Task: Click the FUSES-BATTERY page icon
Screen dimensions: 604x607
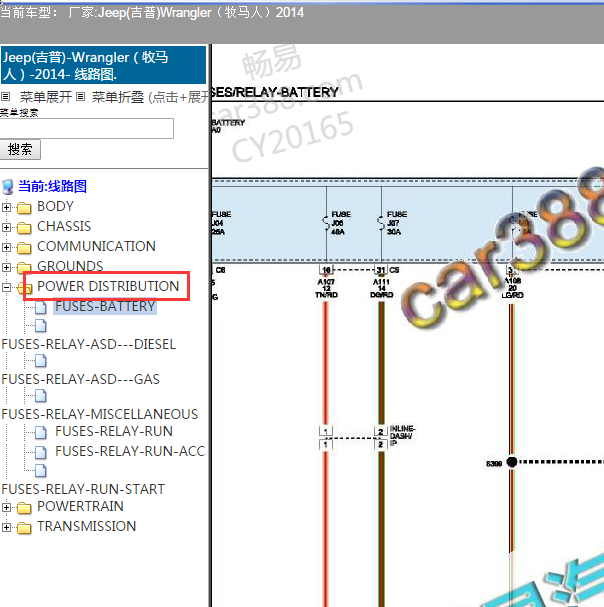Action: 41,307
